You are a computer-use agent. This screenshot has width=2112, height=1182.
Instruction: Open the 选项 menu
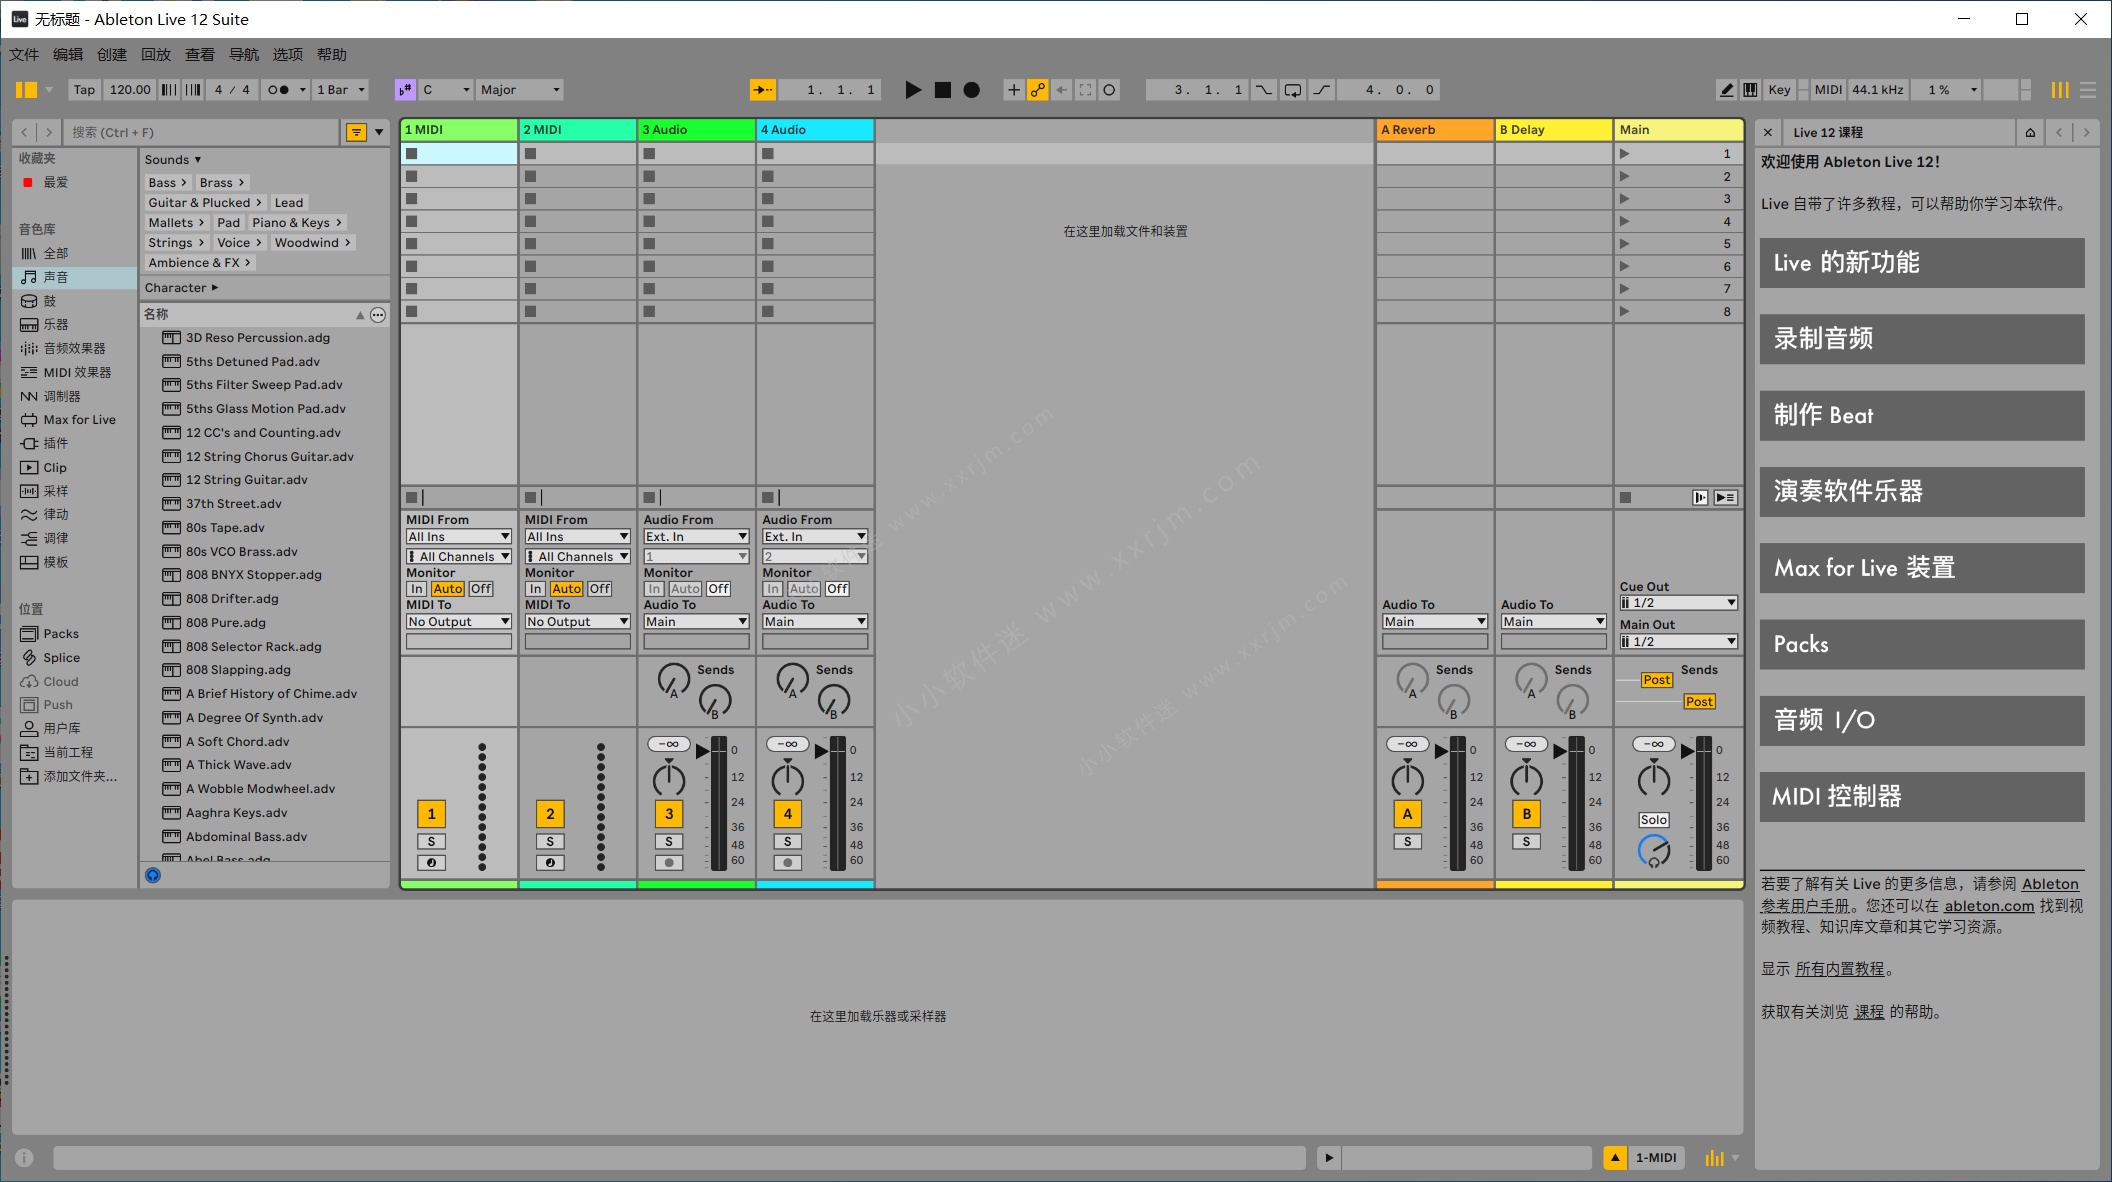click(287, 54)
